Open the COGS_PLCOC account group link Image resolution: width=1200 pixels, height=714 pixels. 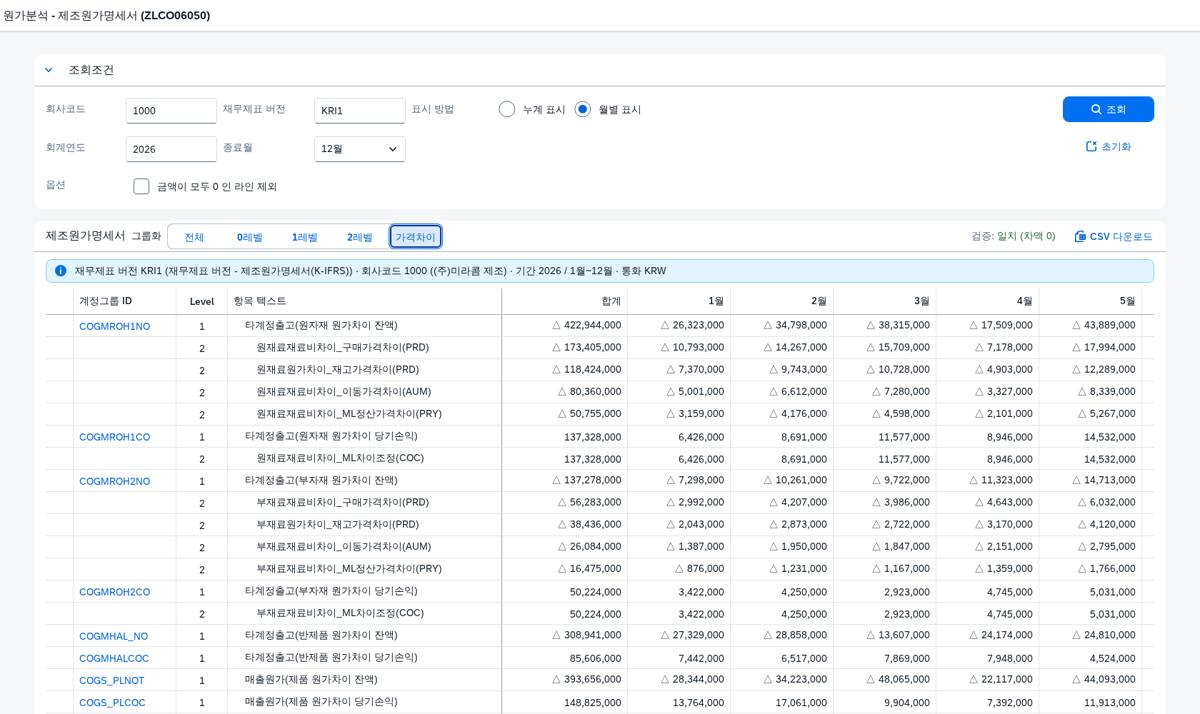(112, 703)
